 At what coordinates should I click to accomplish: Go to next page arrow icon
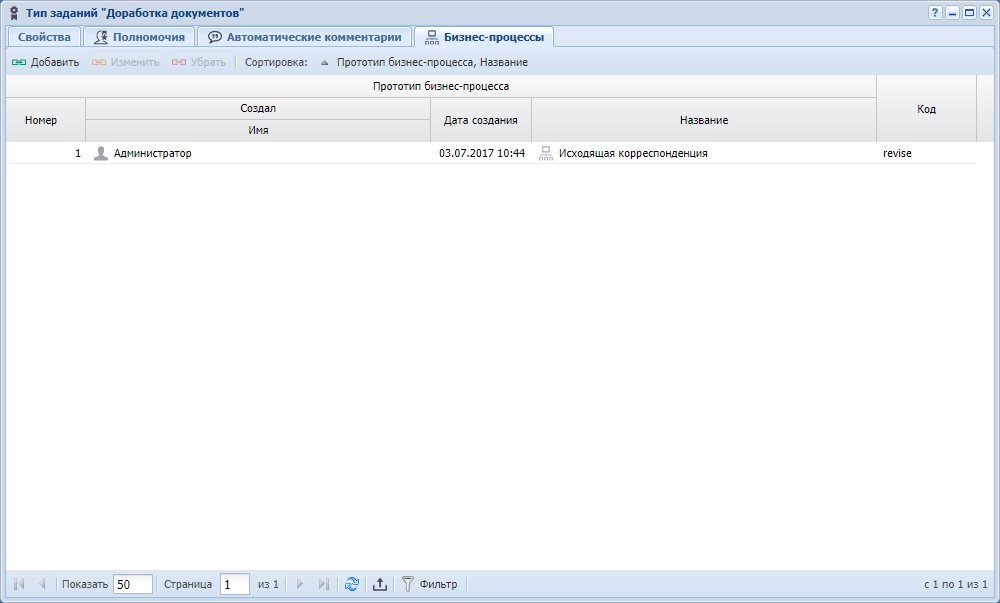[x=300, y=584]
